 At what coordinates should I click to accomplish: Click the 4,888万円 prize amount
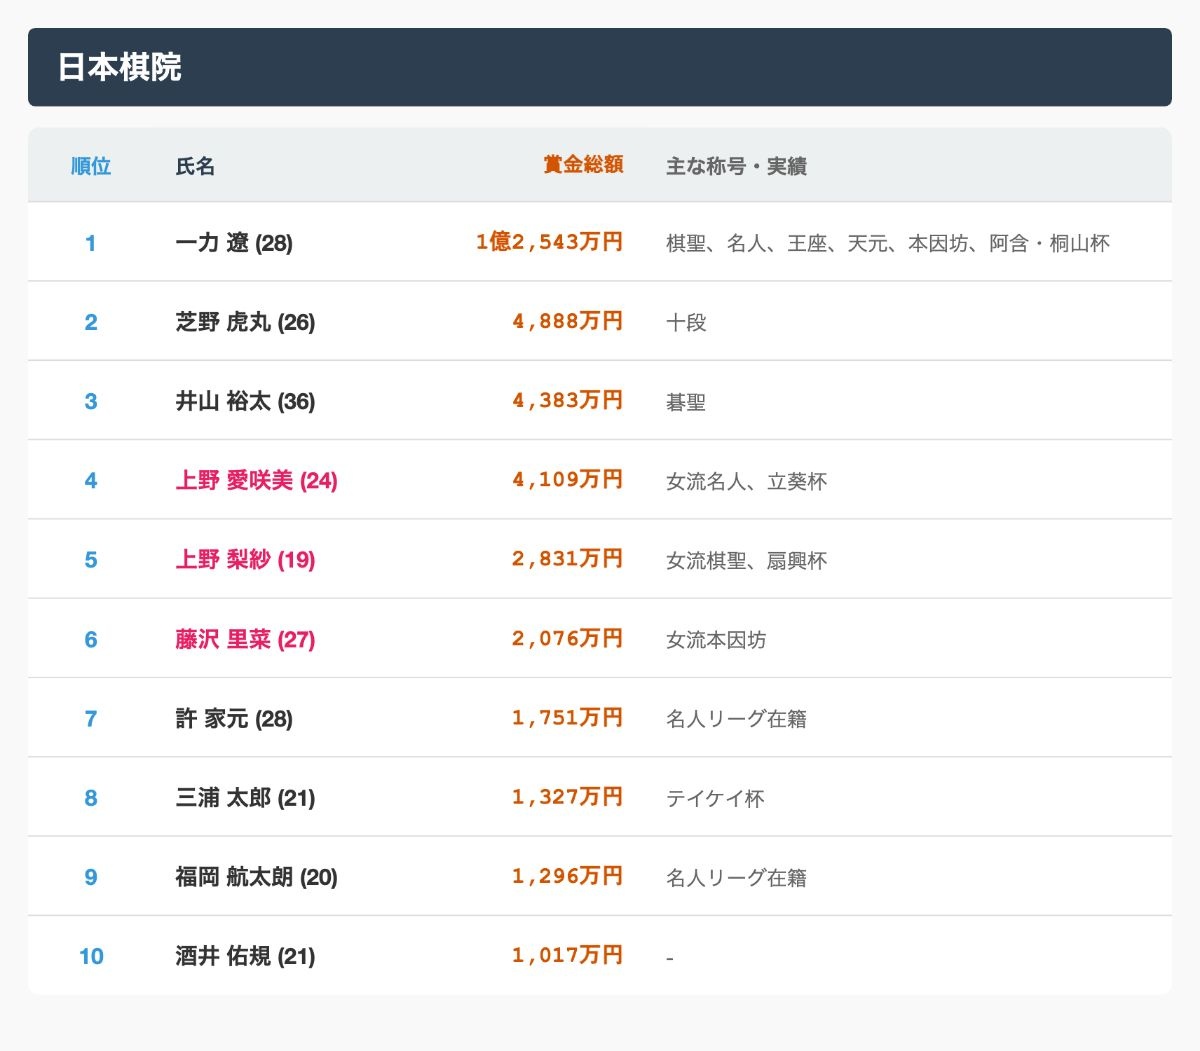pyautogui.click(x=567, y=321)
